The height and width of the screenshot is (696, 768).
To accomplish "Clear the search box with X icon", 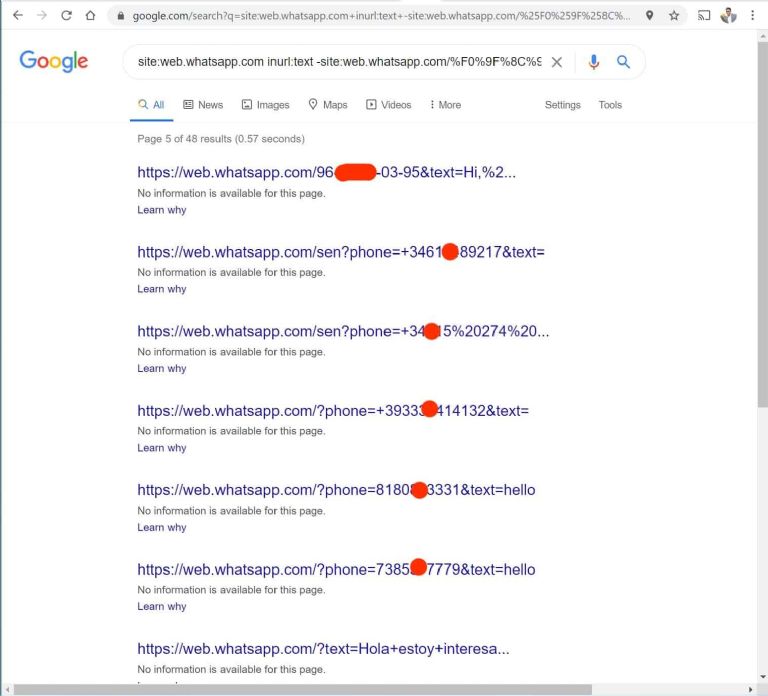I will coord(556,62).
